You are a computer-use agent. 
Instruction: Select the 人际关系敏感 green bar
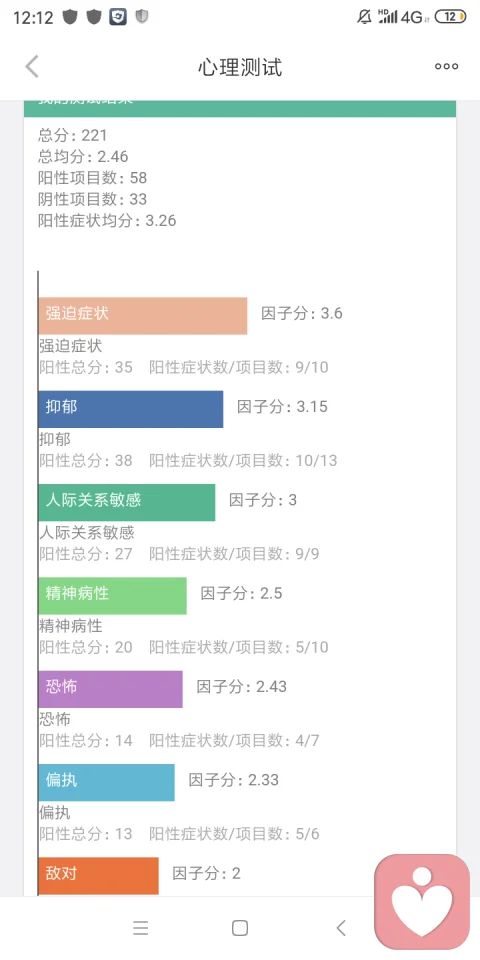point(127,503)
